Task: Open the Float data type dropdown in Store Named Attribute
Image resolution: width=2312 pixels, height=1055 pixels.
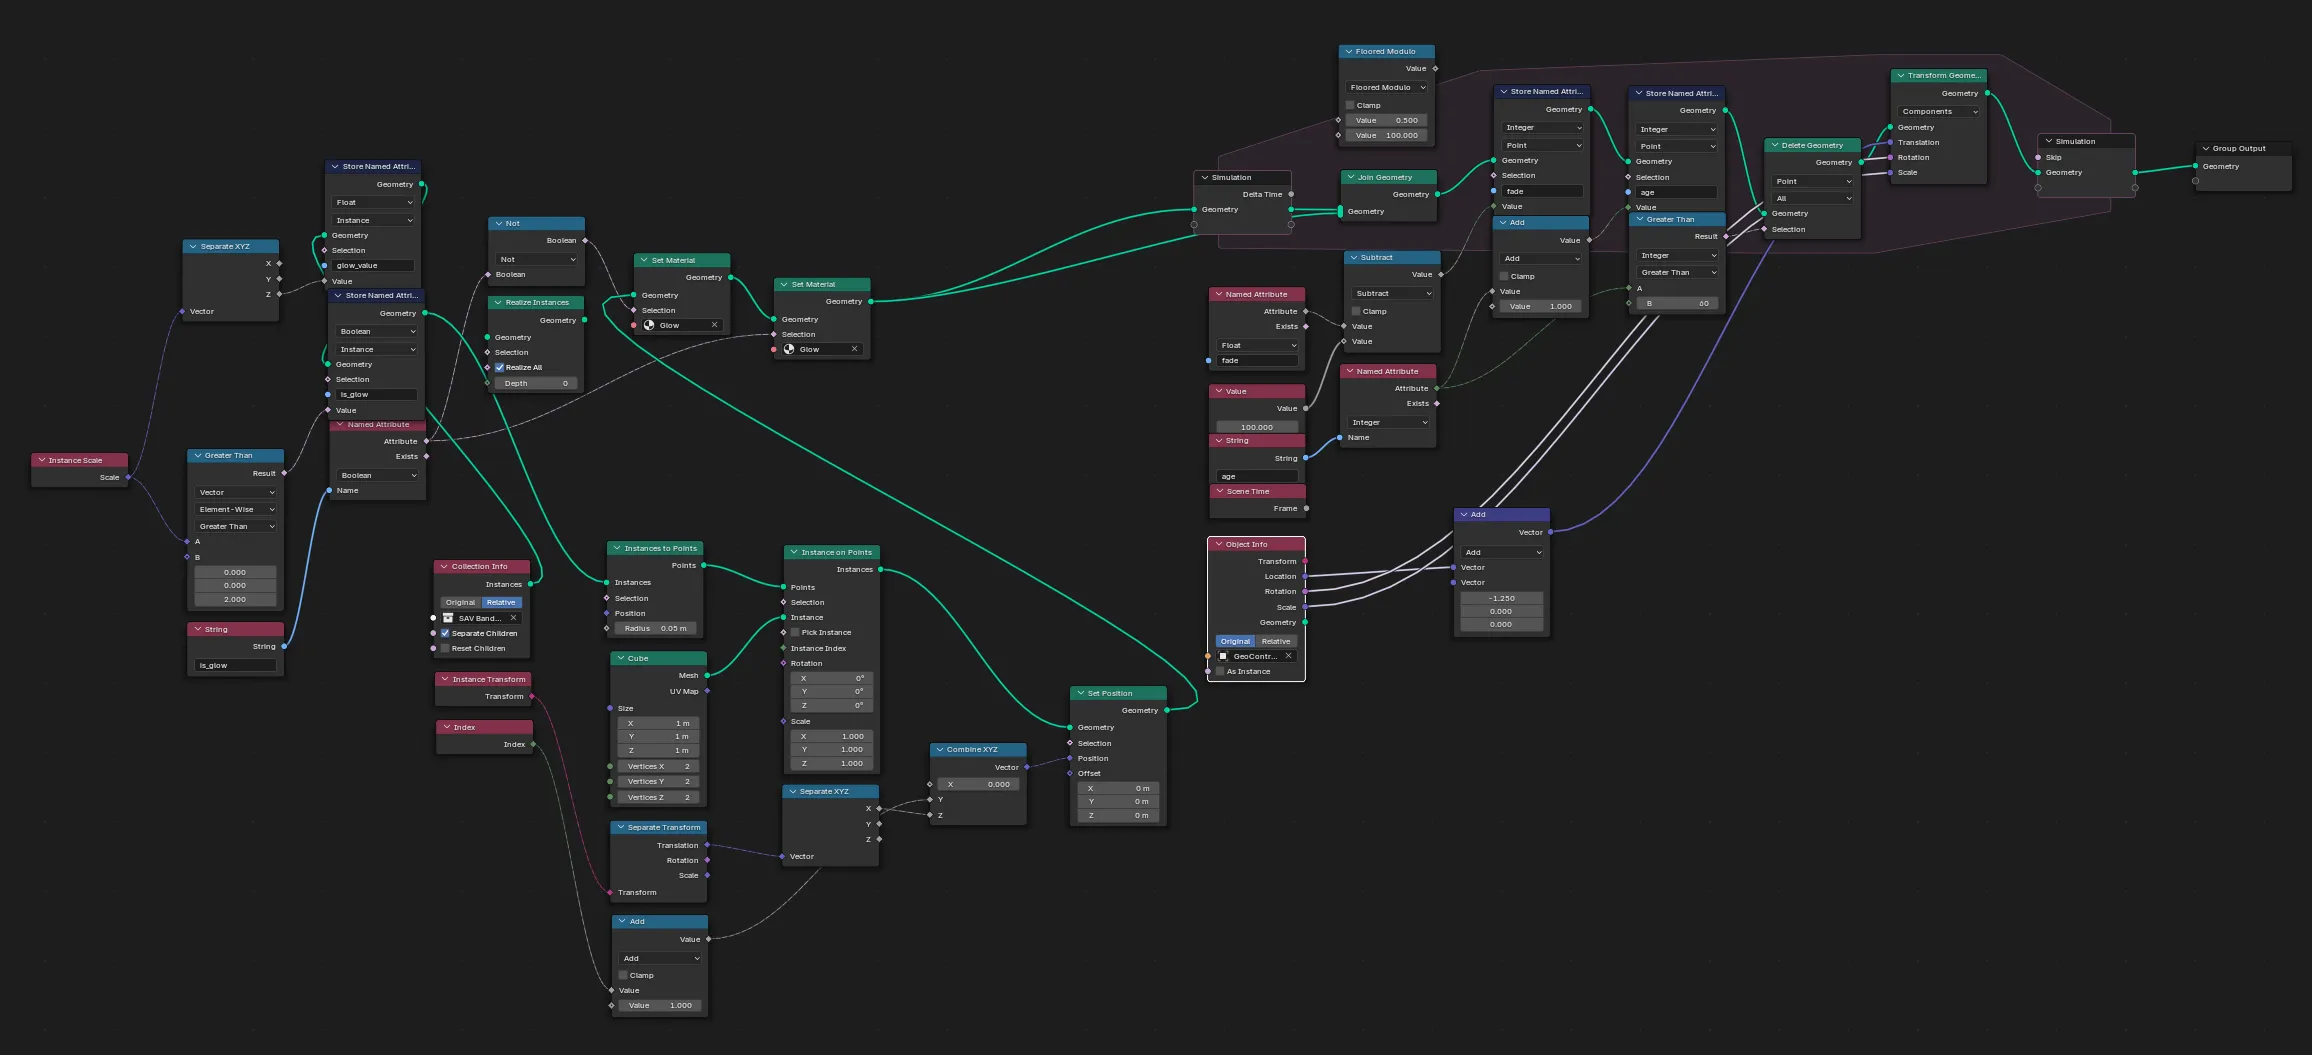Action: coord(372,202)
